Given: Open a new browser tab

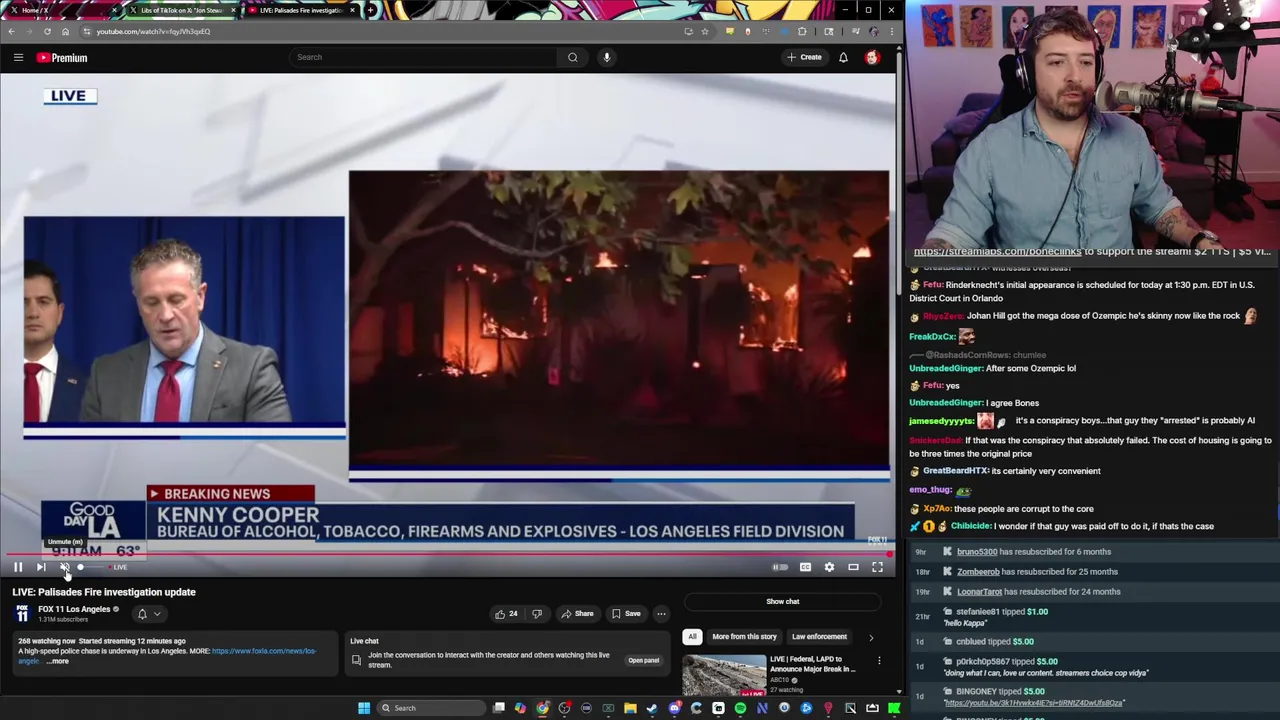Looking at the screenshot, I should [x=371, y=10].
